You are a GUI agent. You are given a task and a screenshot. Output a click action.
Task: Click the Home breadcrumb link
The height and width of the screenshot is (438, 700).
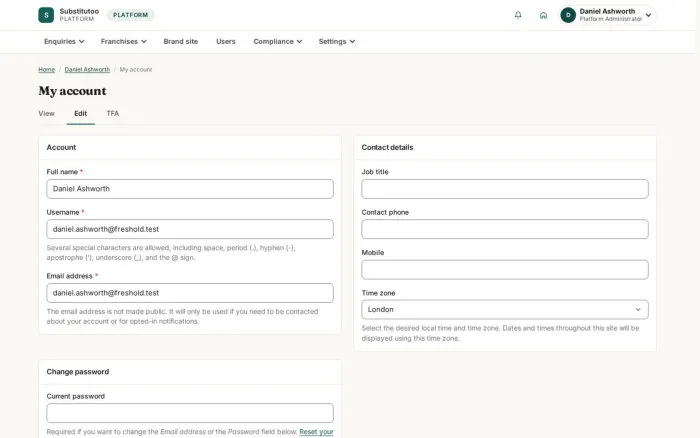point(46,70)
